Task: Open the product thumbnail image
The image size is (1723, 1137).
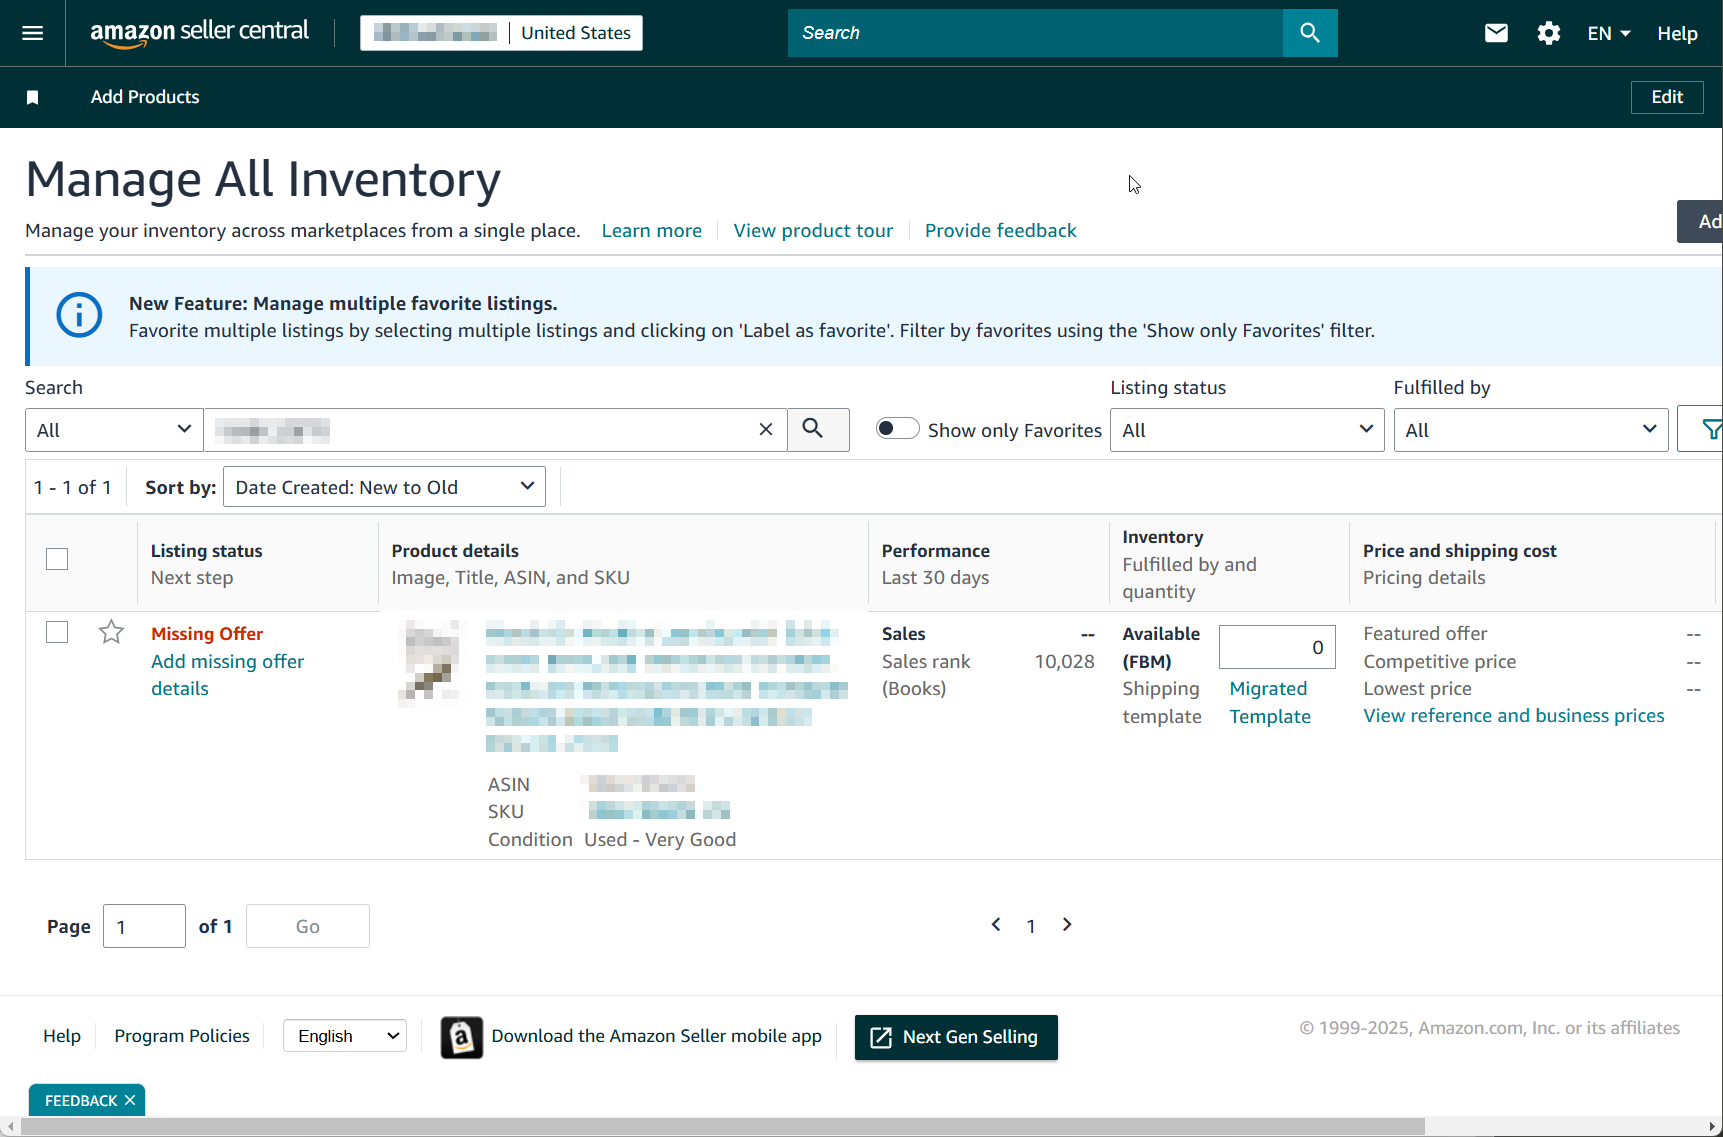Action: point(431,663)
